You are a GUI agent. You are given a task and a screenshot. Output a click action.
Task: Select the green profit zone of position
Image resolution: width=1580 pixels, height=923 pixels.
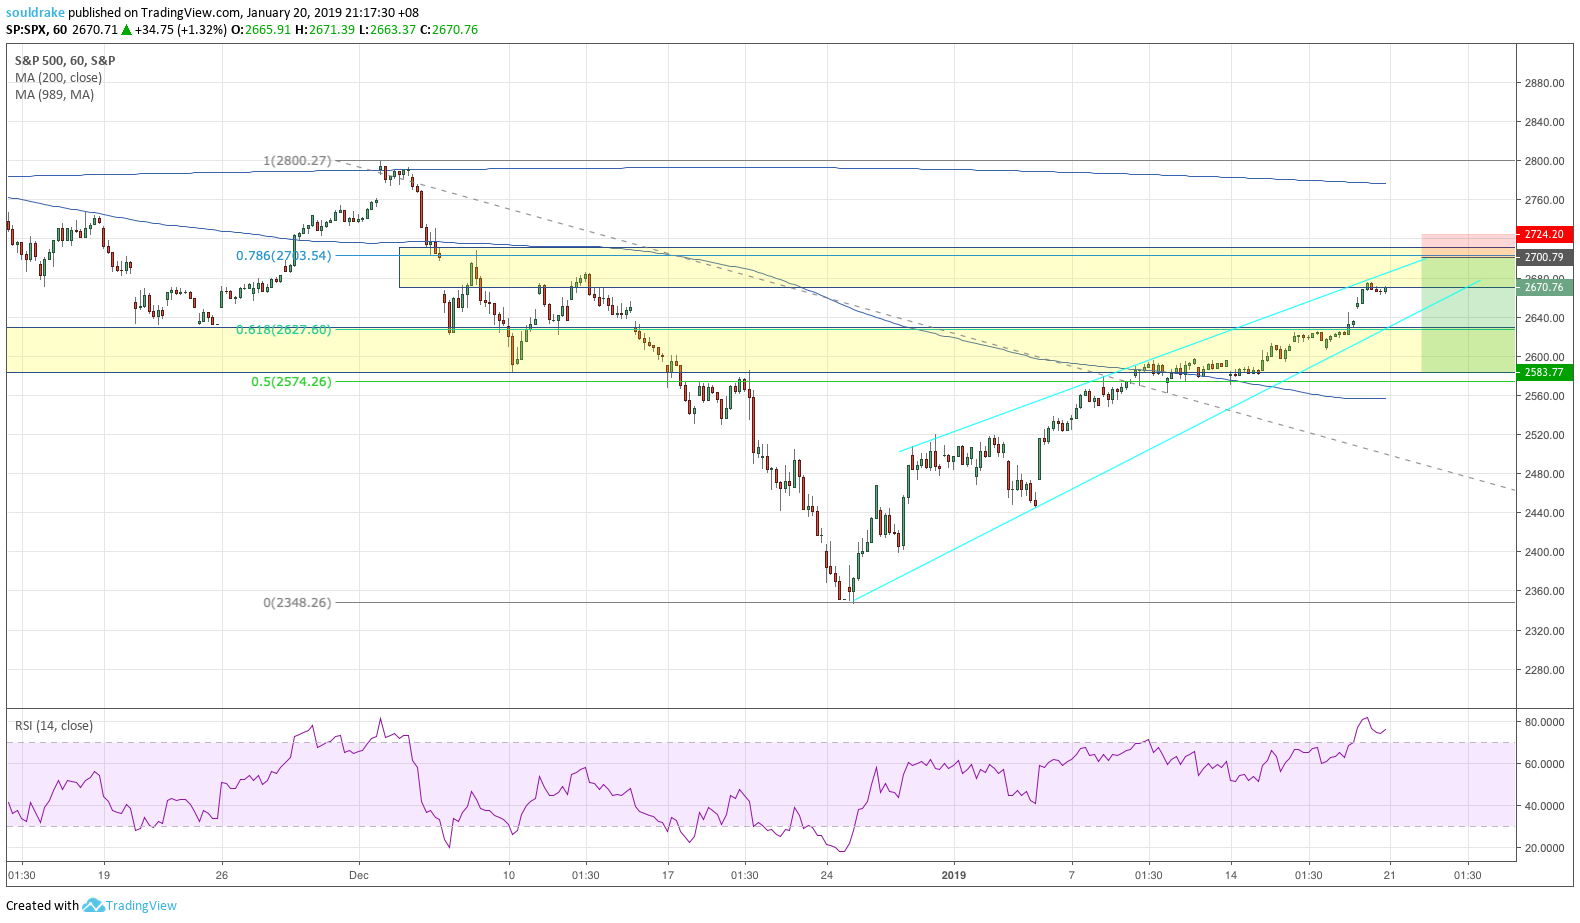pos(1468,315)
